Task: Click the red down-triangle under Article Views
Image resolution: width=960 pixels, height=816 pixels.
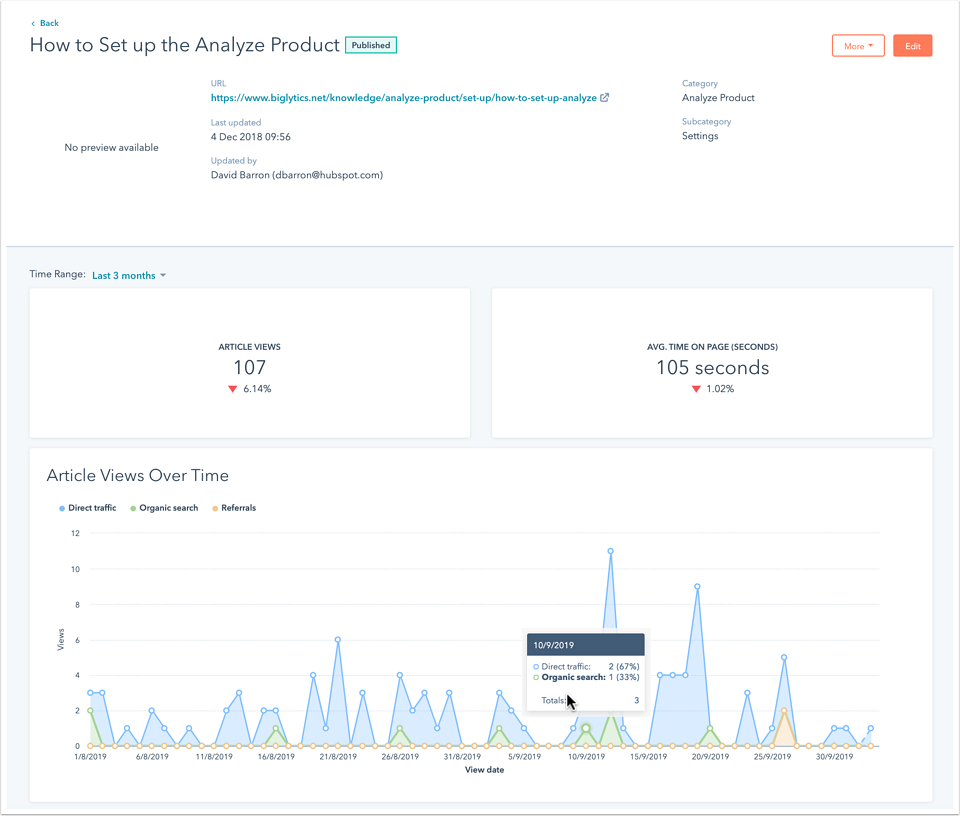Action: click(233, 389)
